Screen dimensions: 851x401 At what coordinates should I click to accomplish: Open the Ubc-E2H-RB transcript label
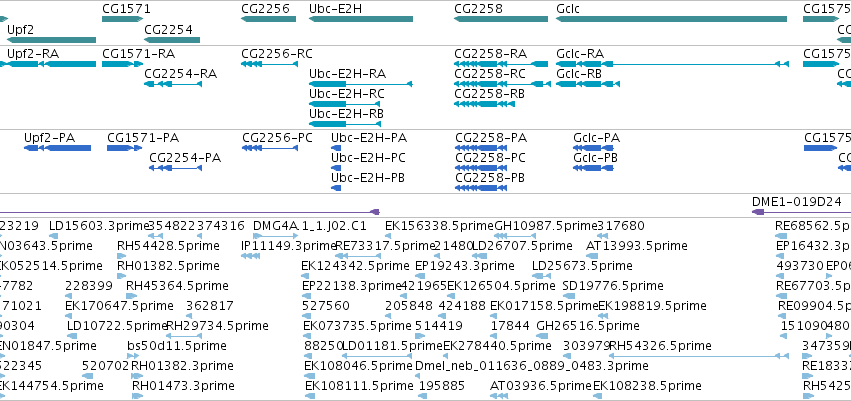pos(346,114)
